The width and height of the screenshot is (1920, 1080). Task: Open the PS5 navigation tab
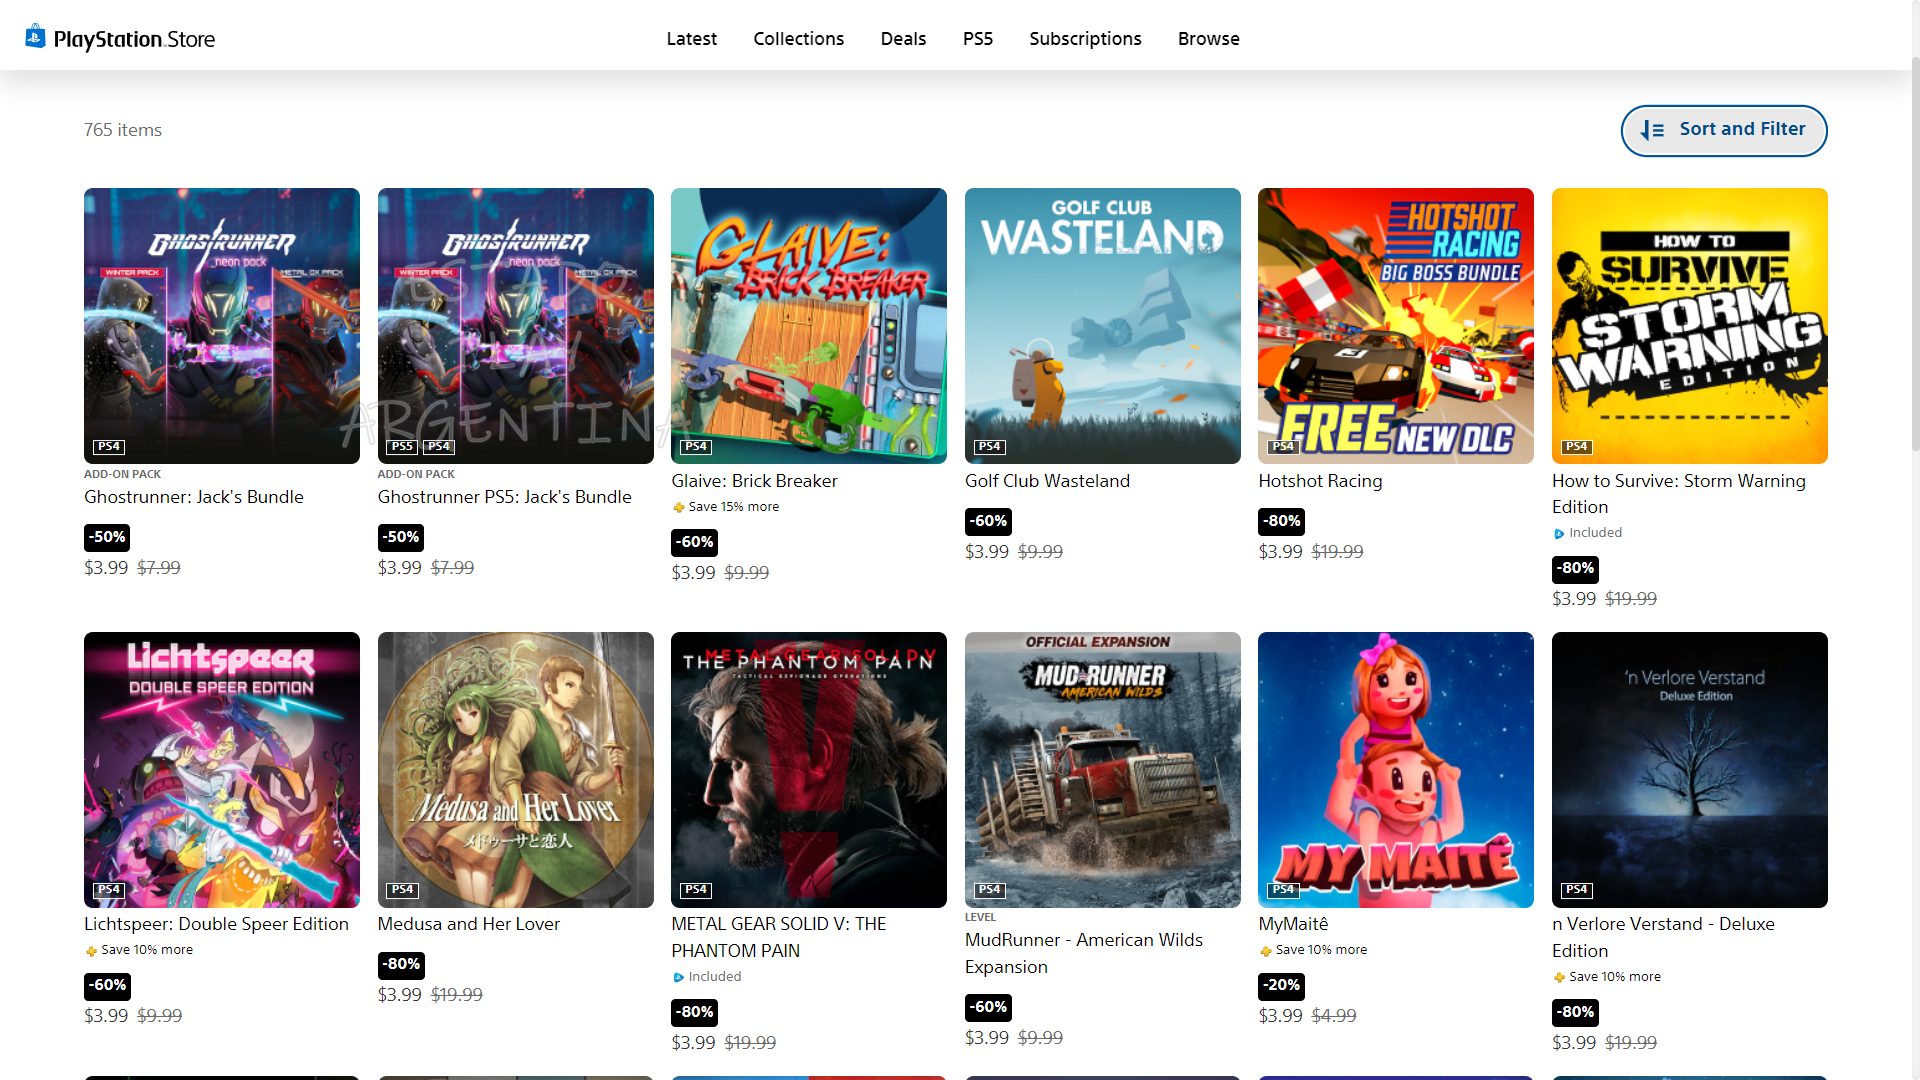tap(977, 38)
